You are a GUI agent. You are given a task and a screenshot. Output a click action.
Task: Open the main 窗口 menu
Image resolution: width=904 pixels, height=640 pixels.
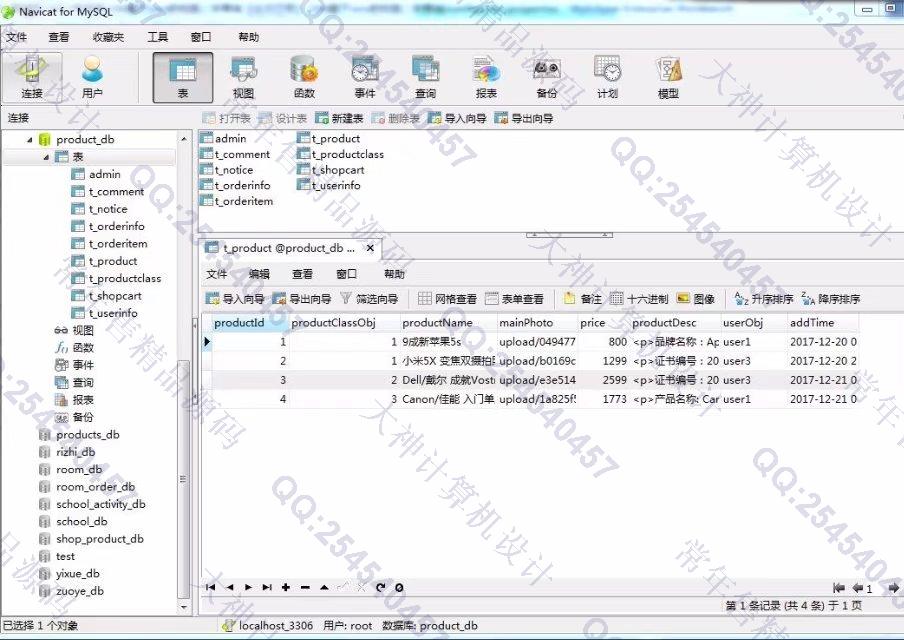[201, 37]
